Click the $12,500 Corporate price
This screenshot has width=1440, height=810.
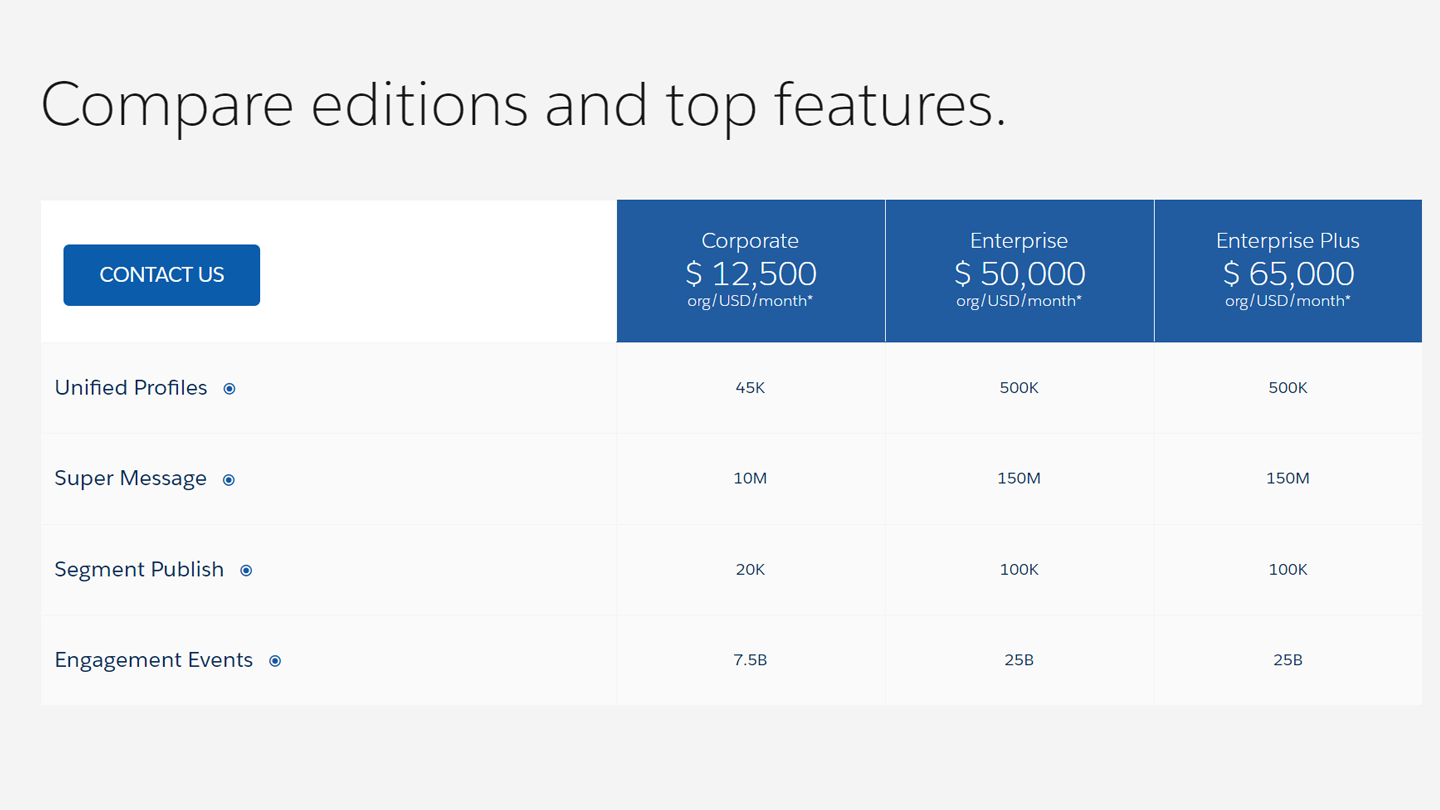coord(750,273)
